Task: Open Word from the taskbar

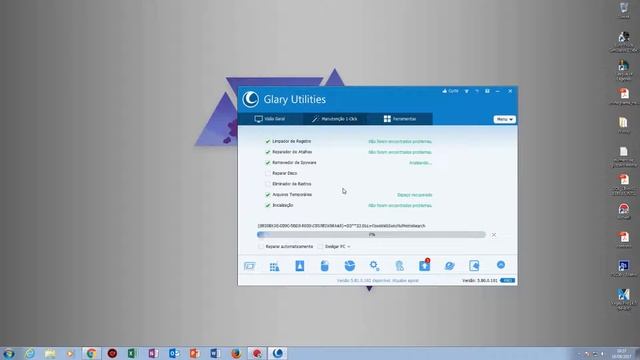Action: click(x=215, y=353)
